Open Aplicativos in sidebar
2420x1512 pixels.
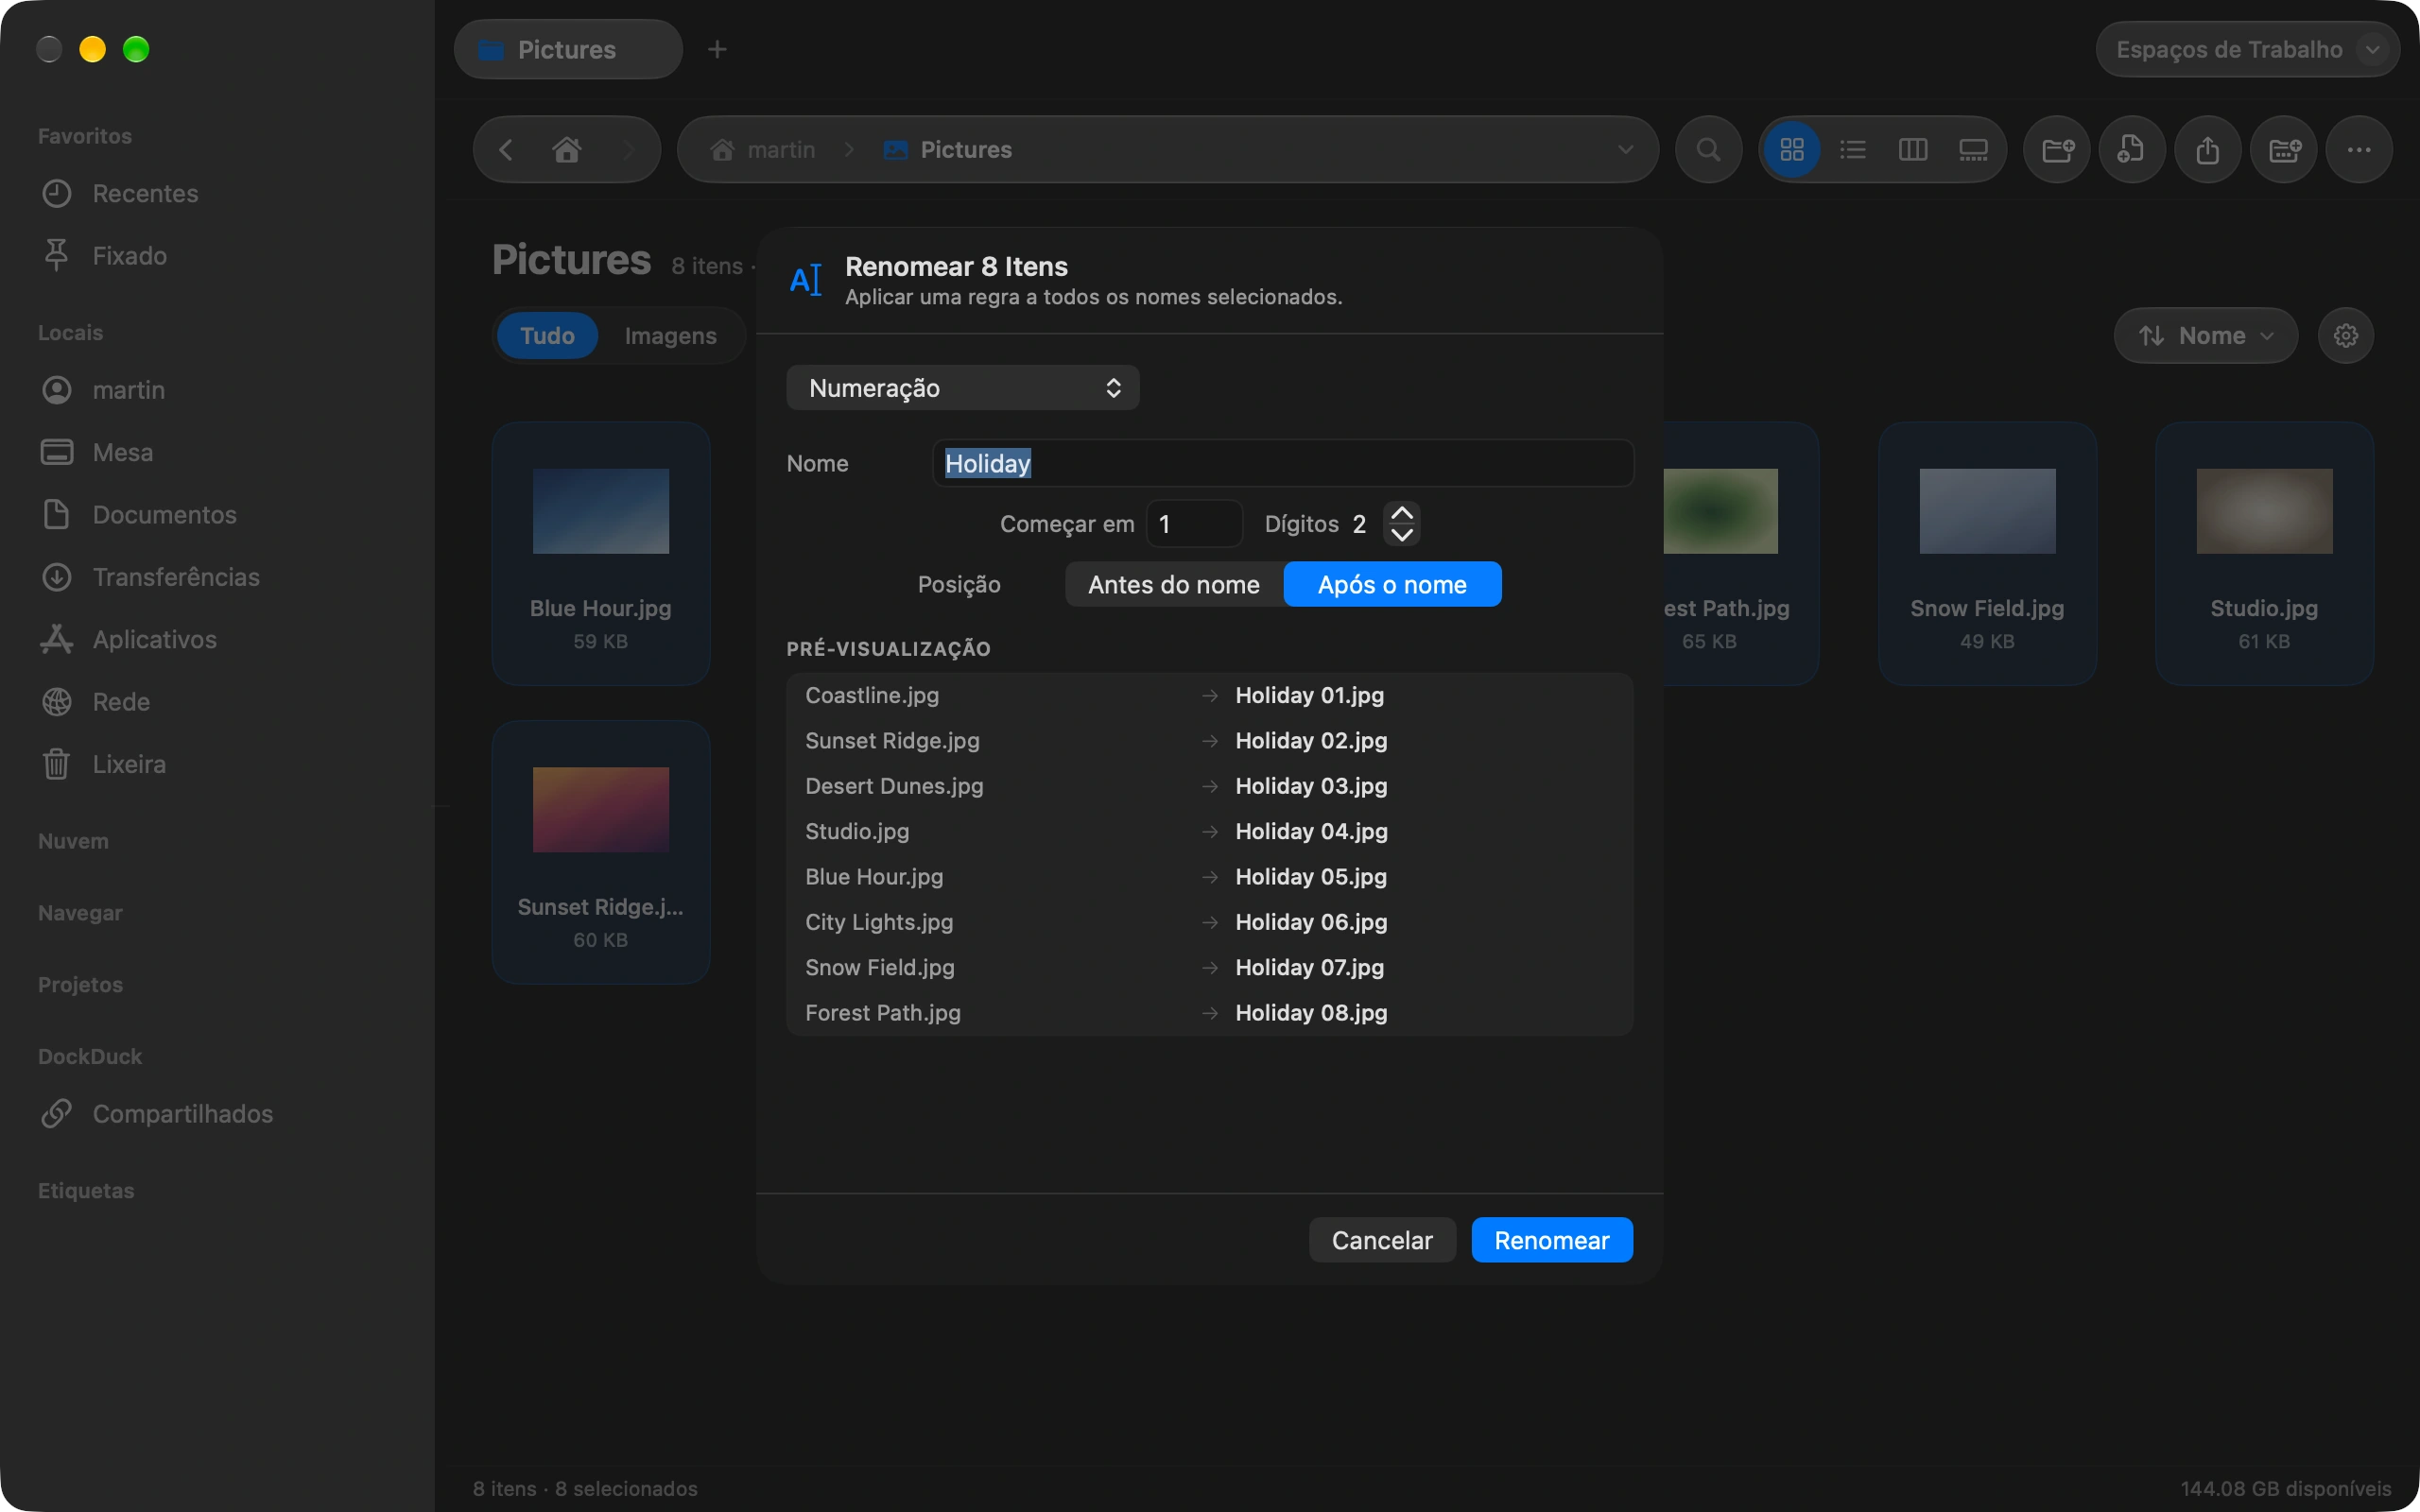click(129, 639)
